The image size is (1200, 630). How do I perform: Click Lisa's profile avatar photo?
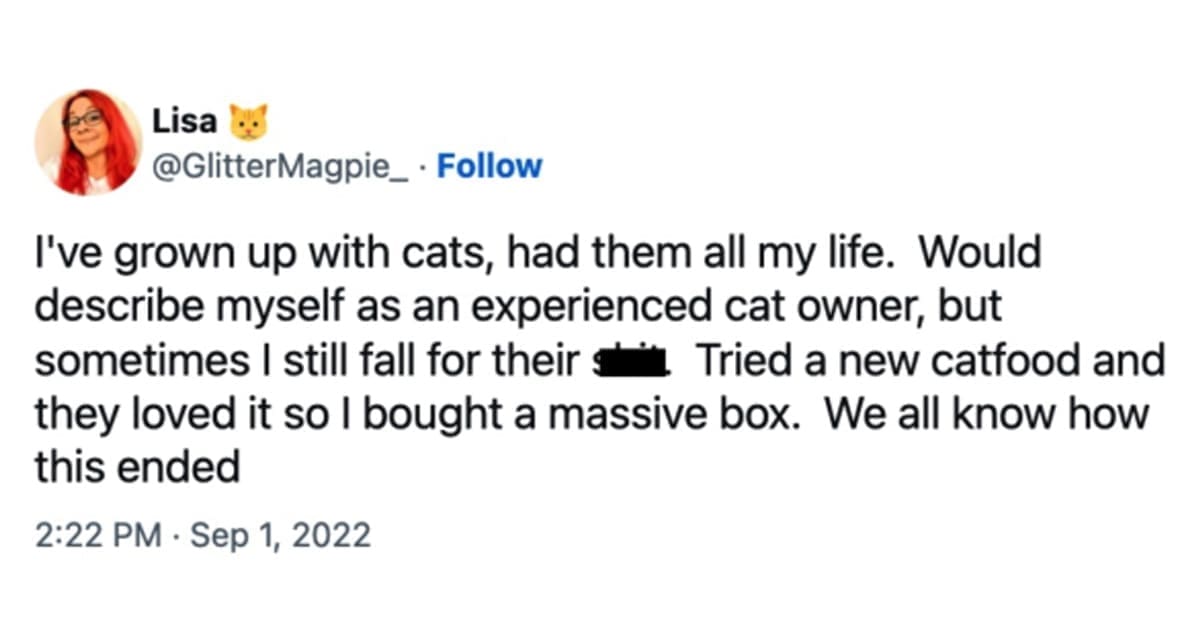88,142
